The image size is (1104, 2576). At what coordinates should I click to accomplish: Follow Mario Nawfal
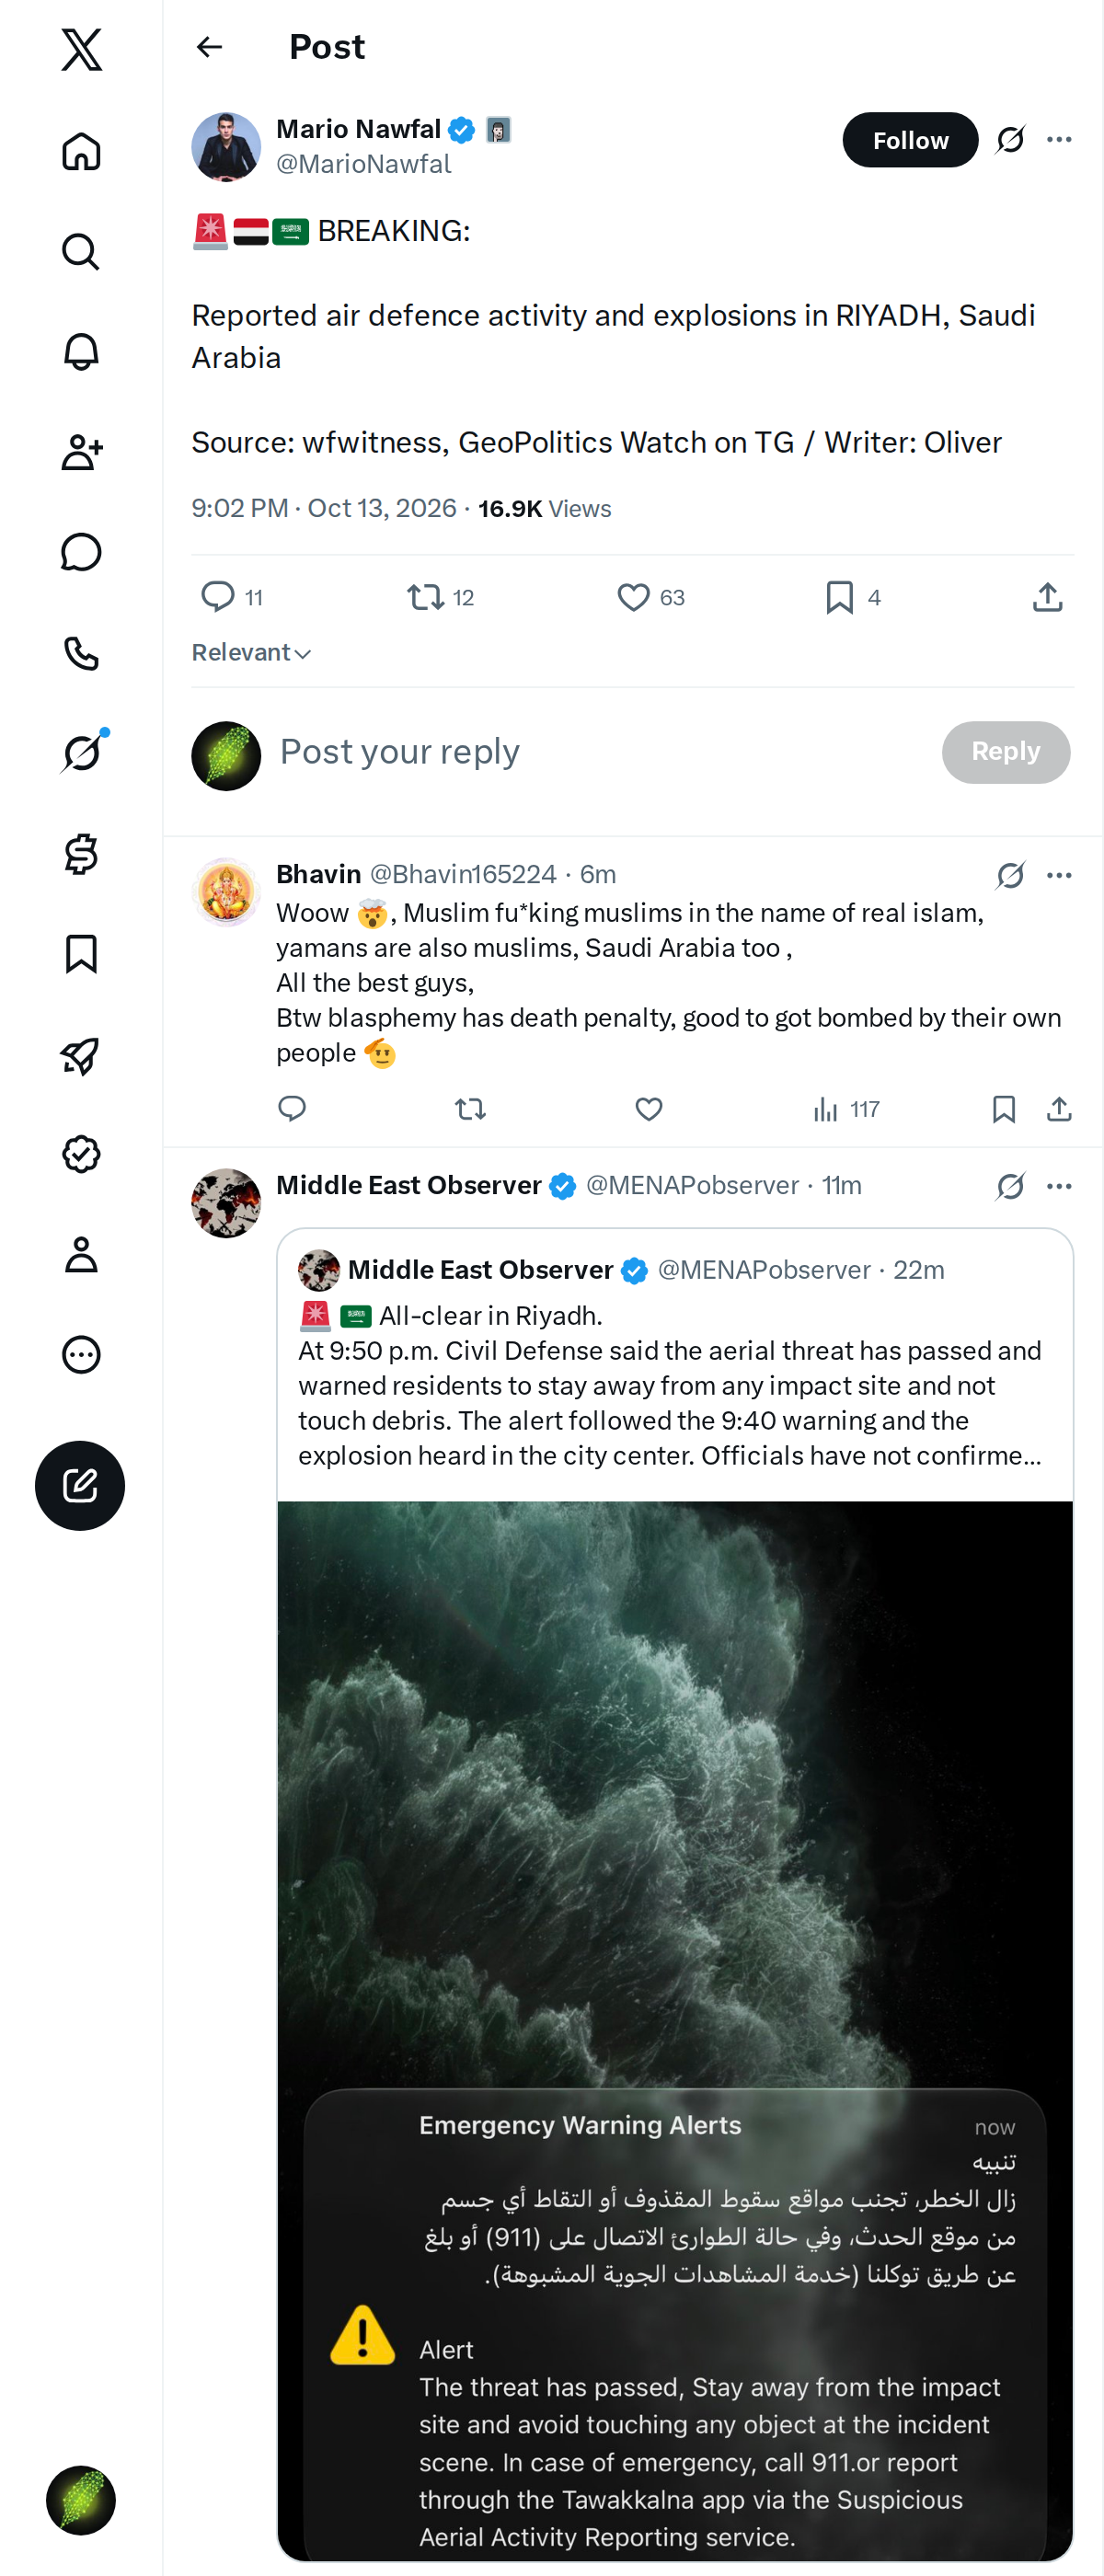coord(910,140)
